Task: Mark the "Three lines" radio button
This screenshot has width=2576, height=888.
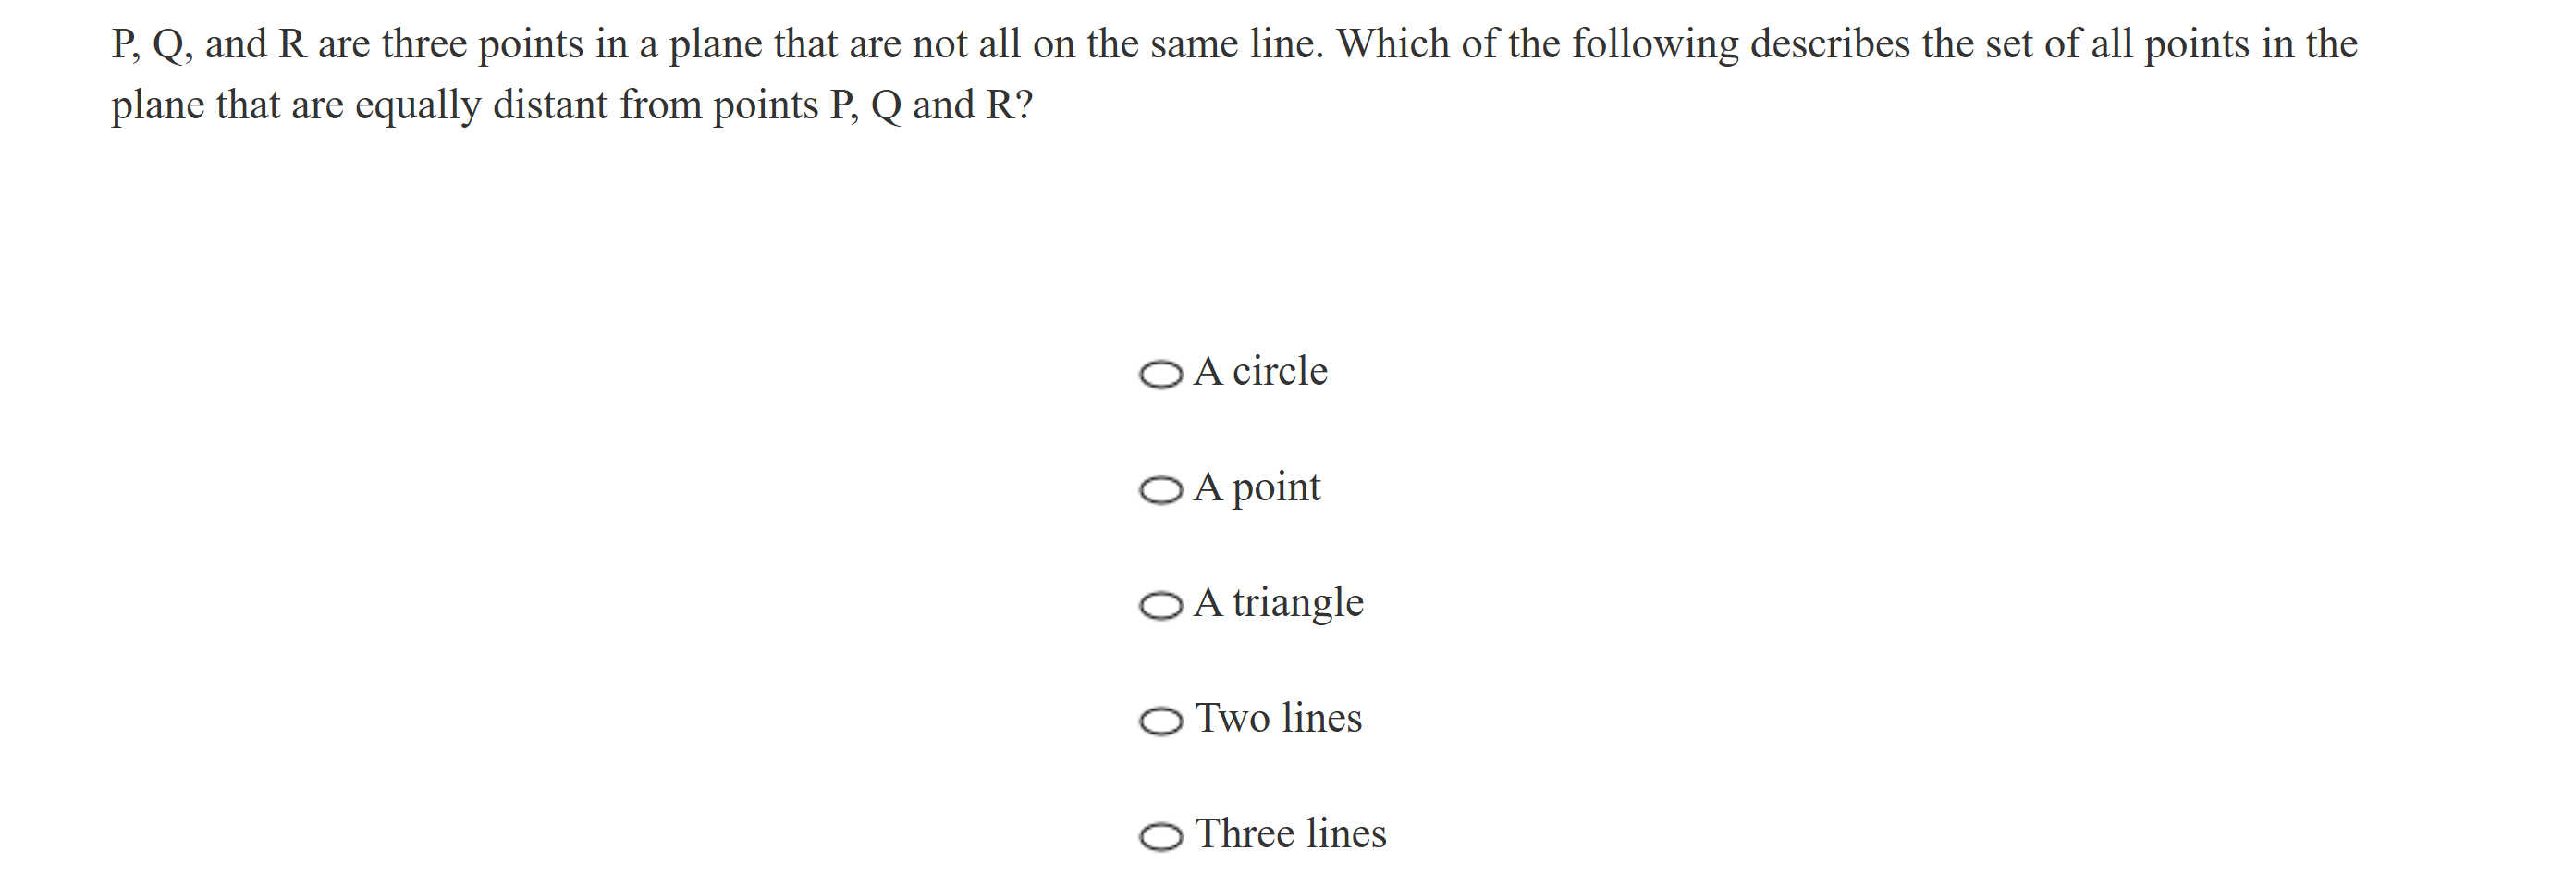Action: (1161, 837)
